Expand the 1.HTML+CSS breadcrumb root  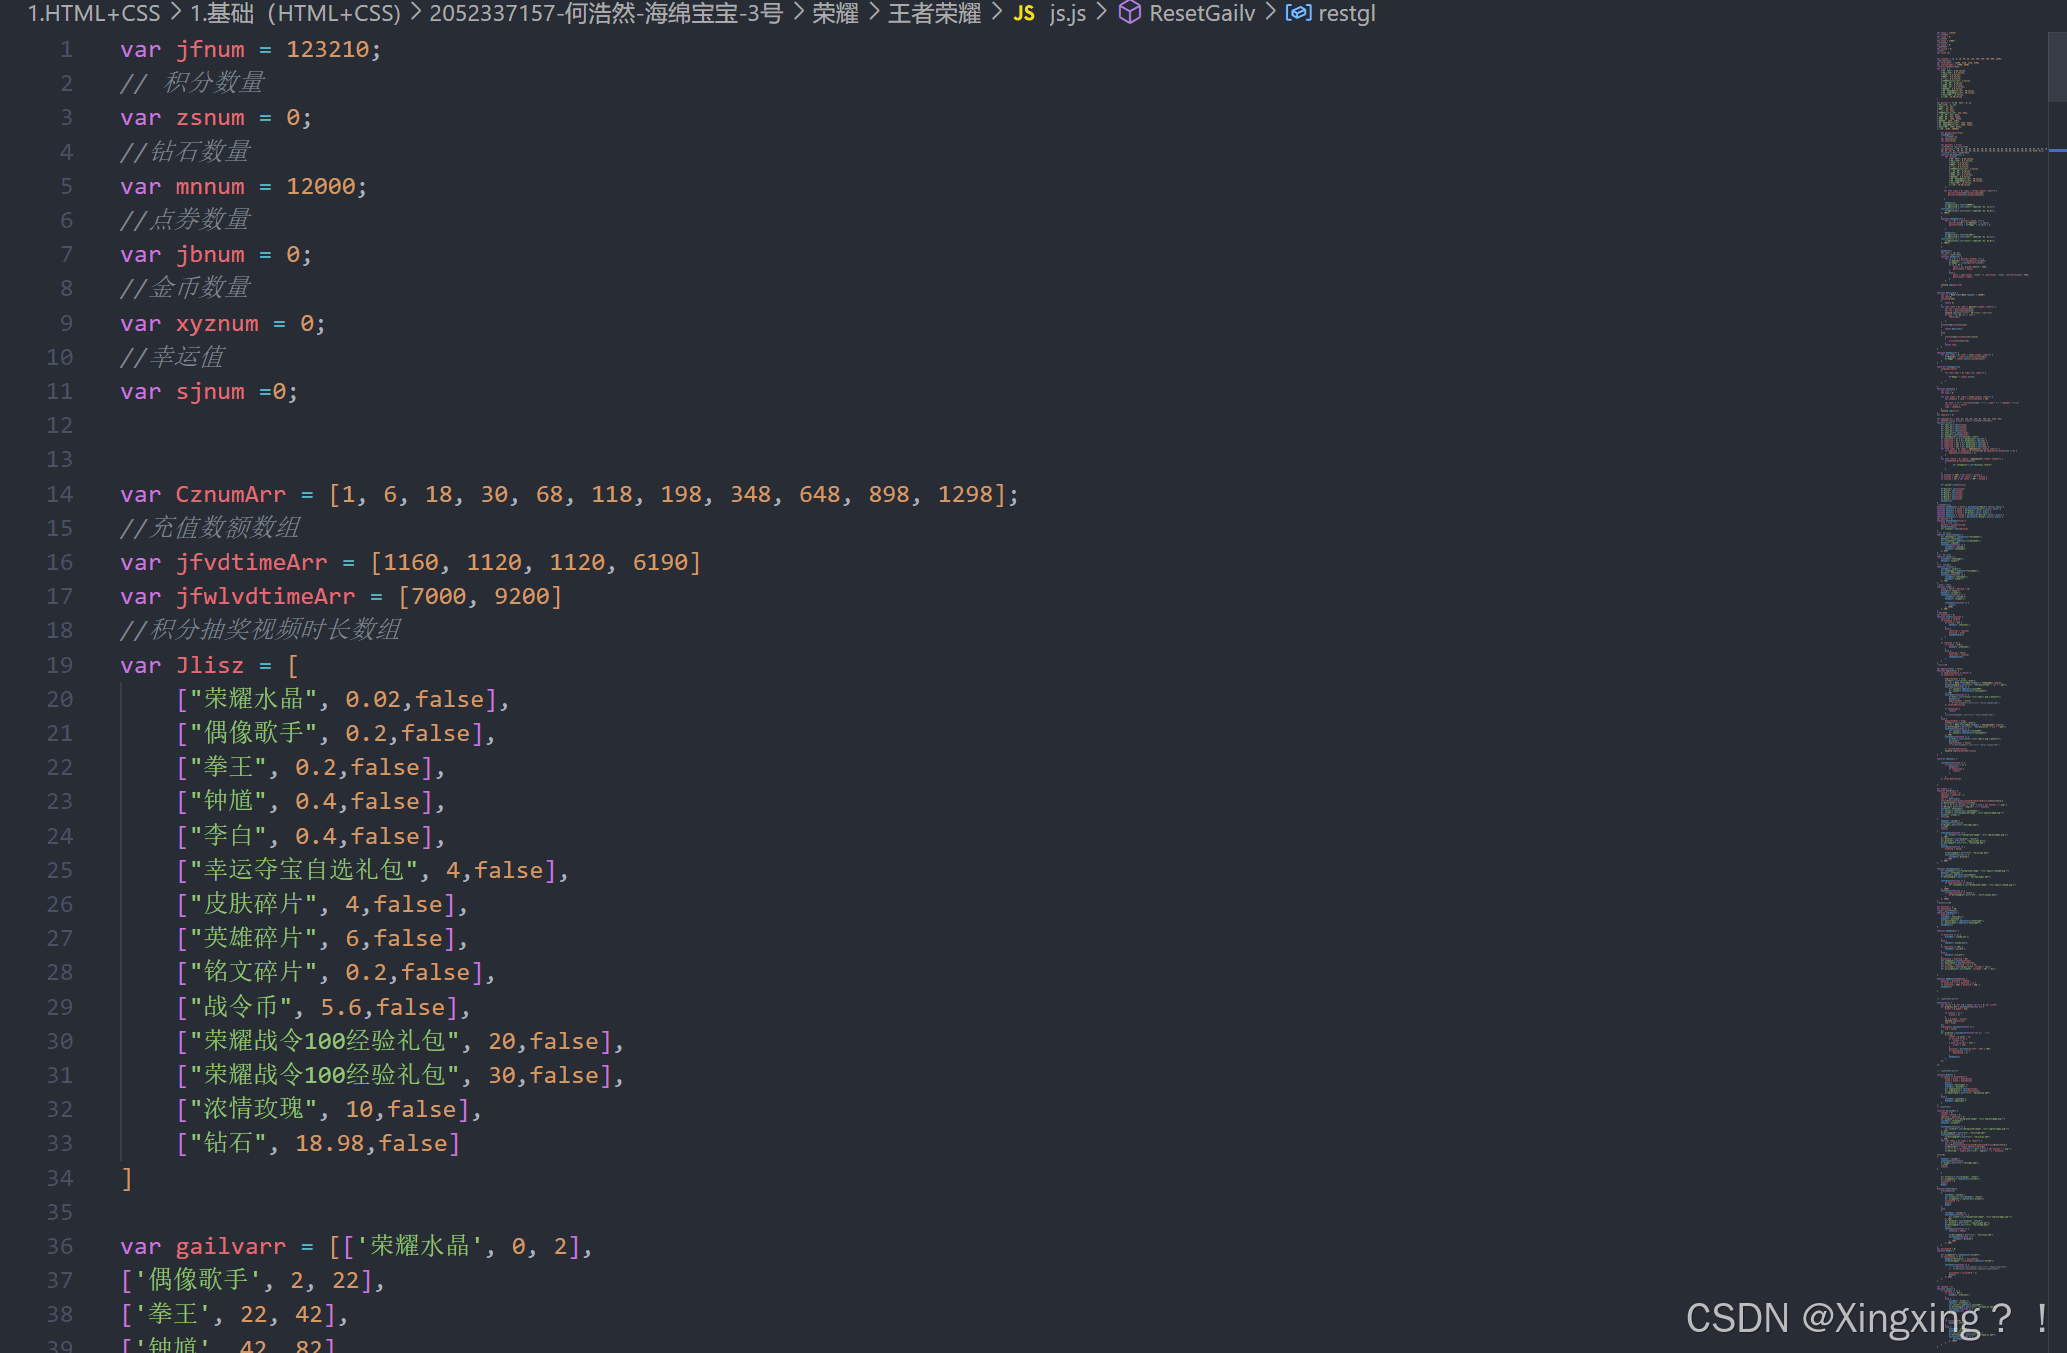[93, 13]
